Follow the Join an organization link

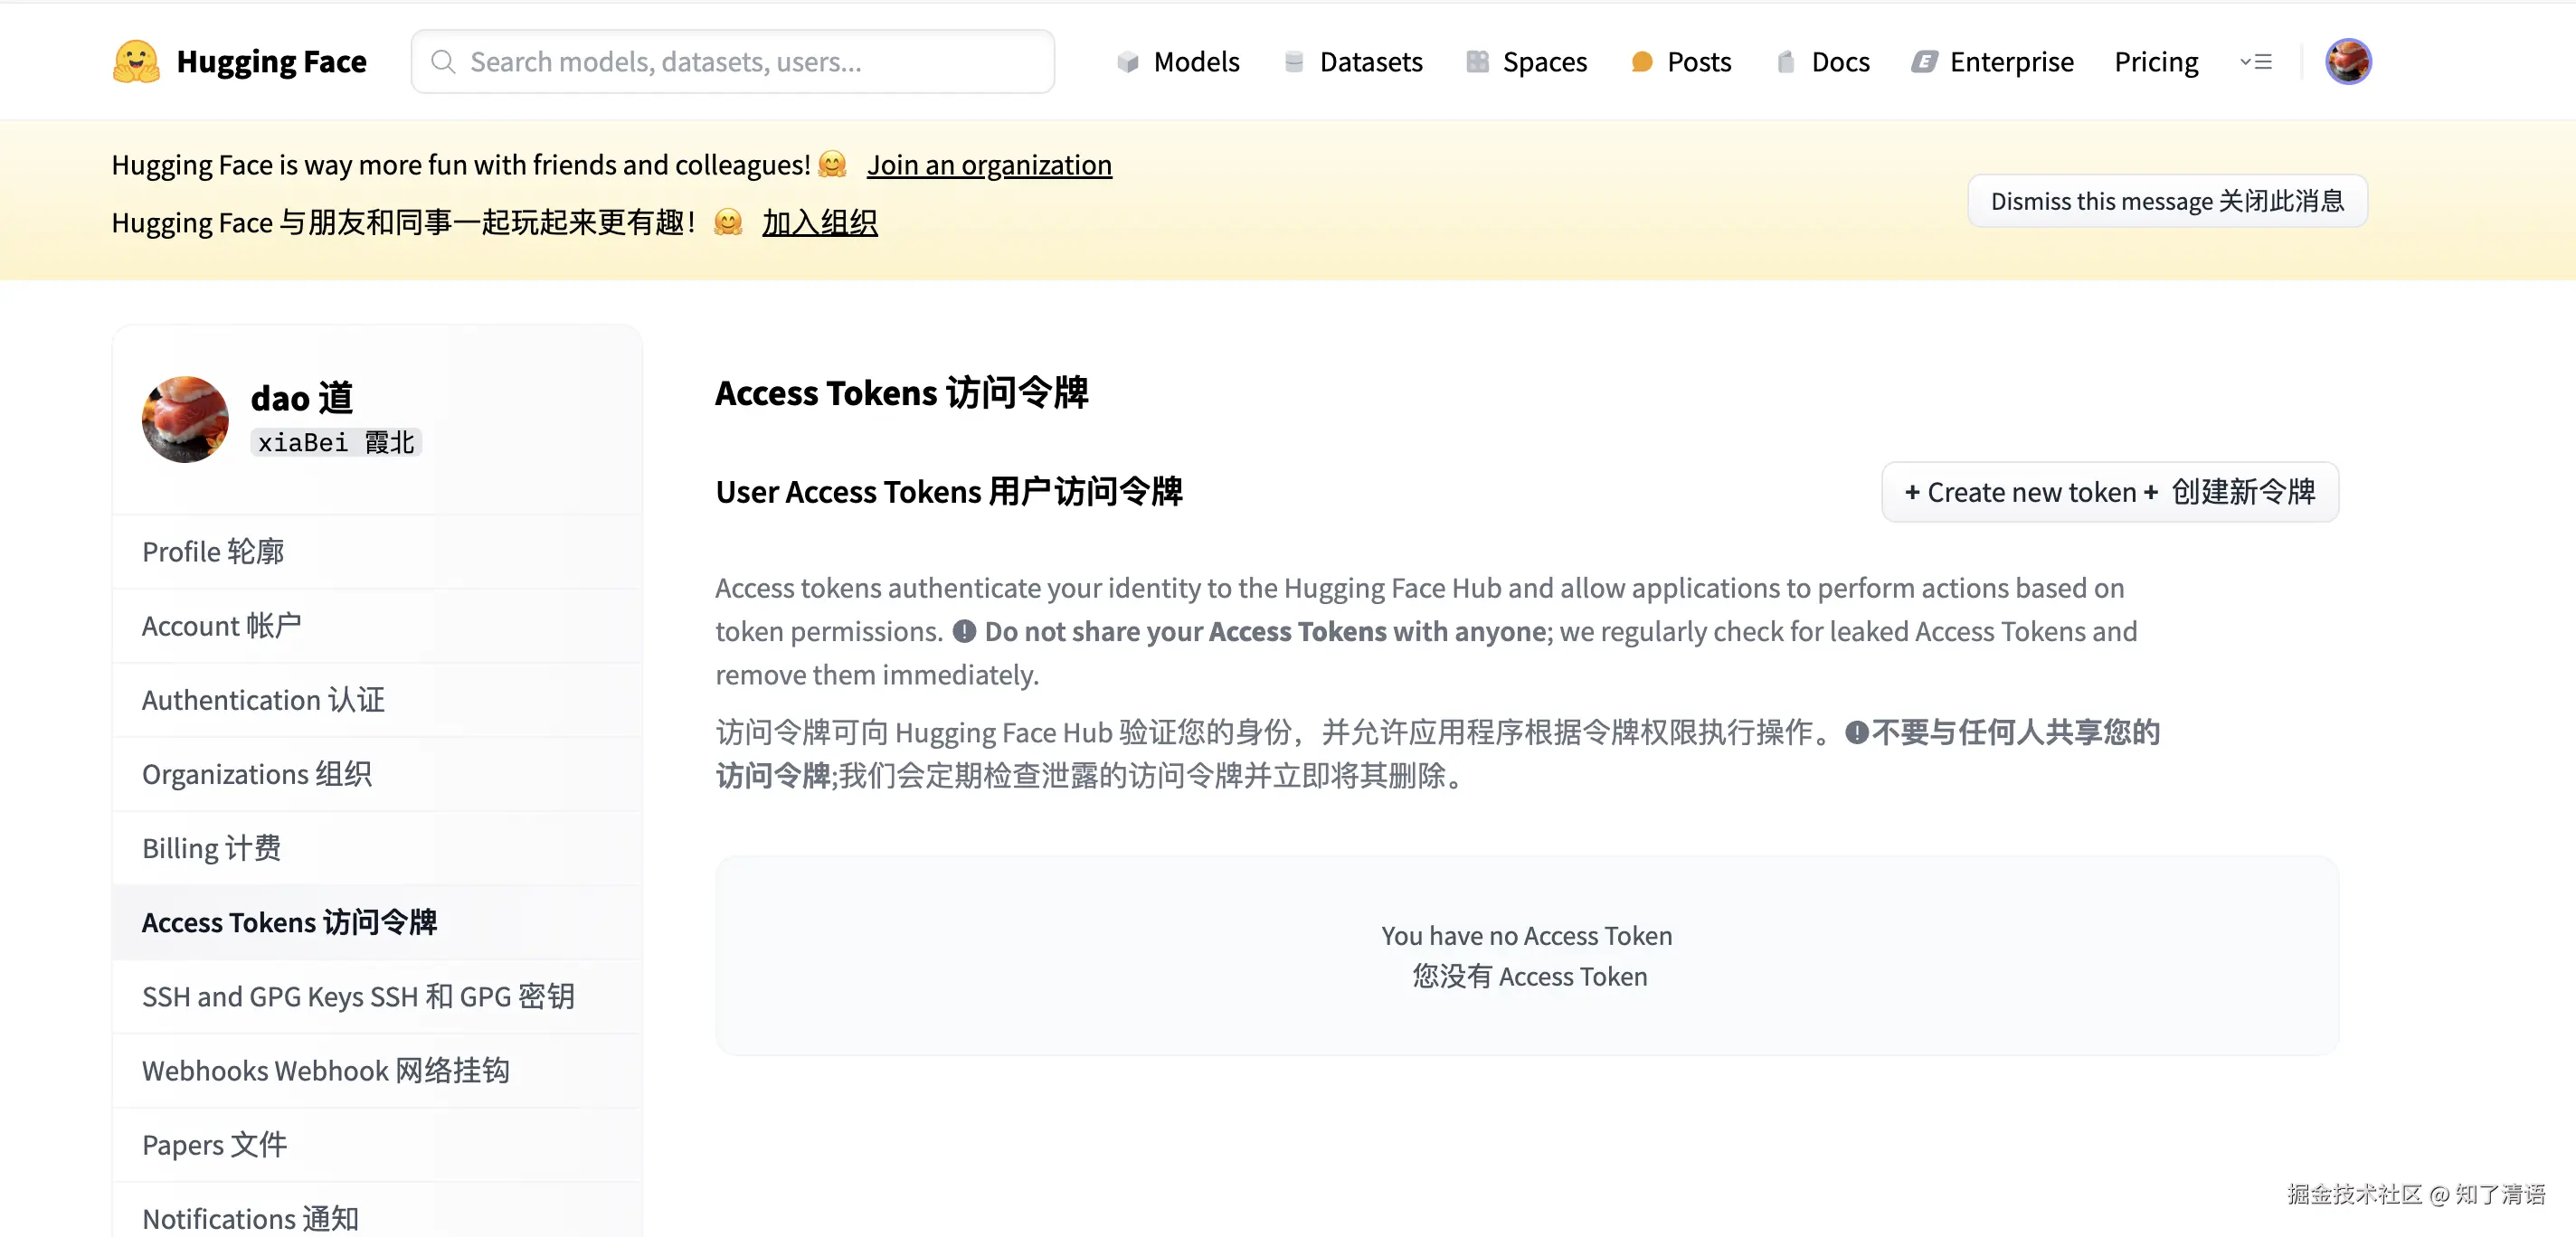coord(988,165)
